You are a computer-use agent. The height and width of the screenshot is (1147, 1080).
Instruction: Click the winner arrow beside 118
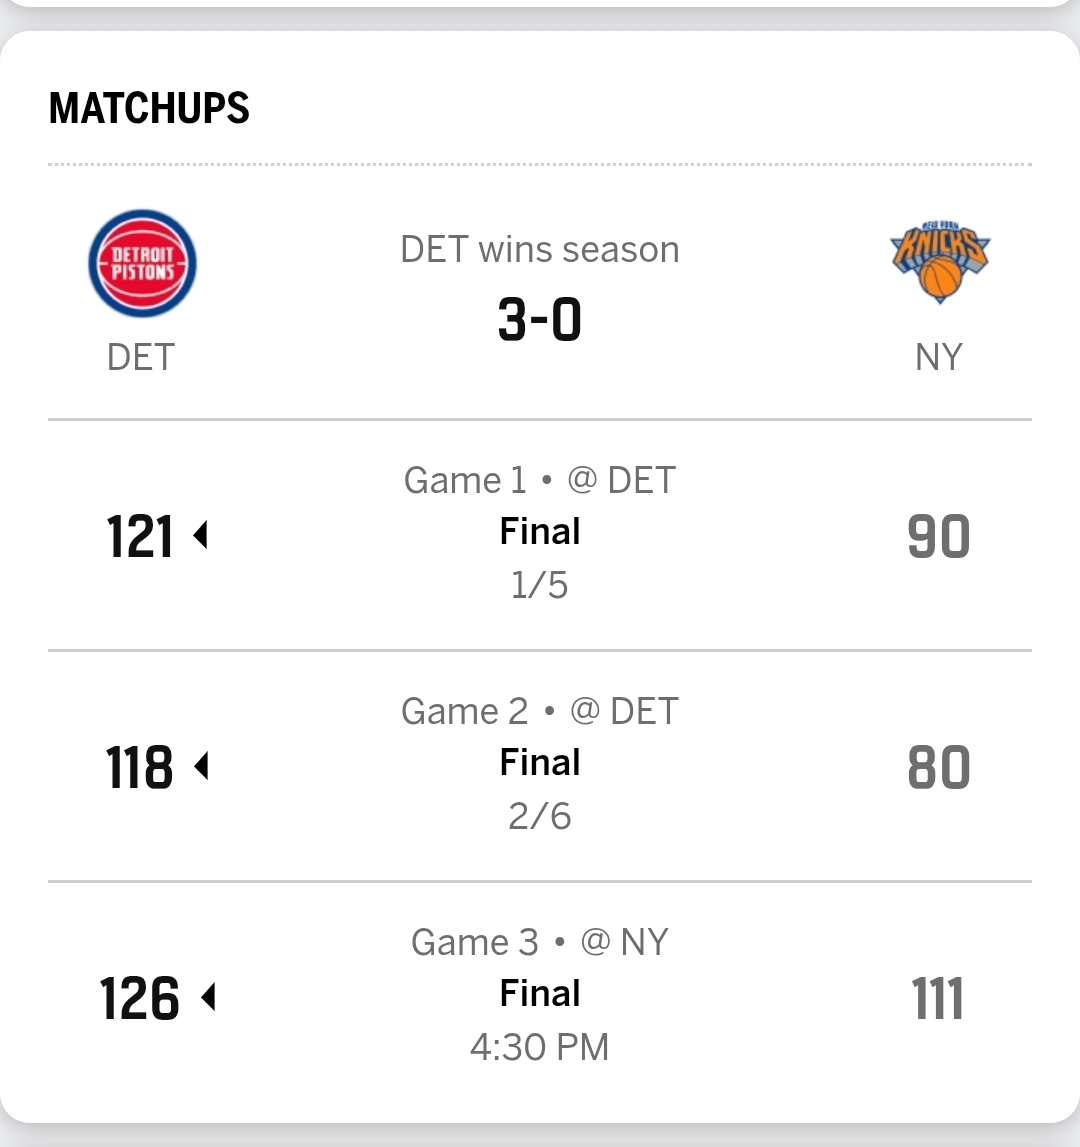click(200, 767)
